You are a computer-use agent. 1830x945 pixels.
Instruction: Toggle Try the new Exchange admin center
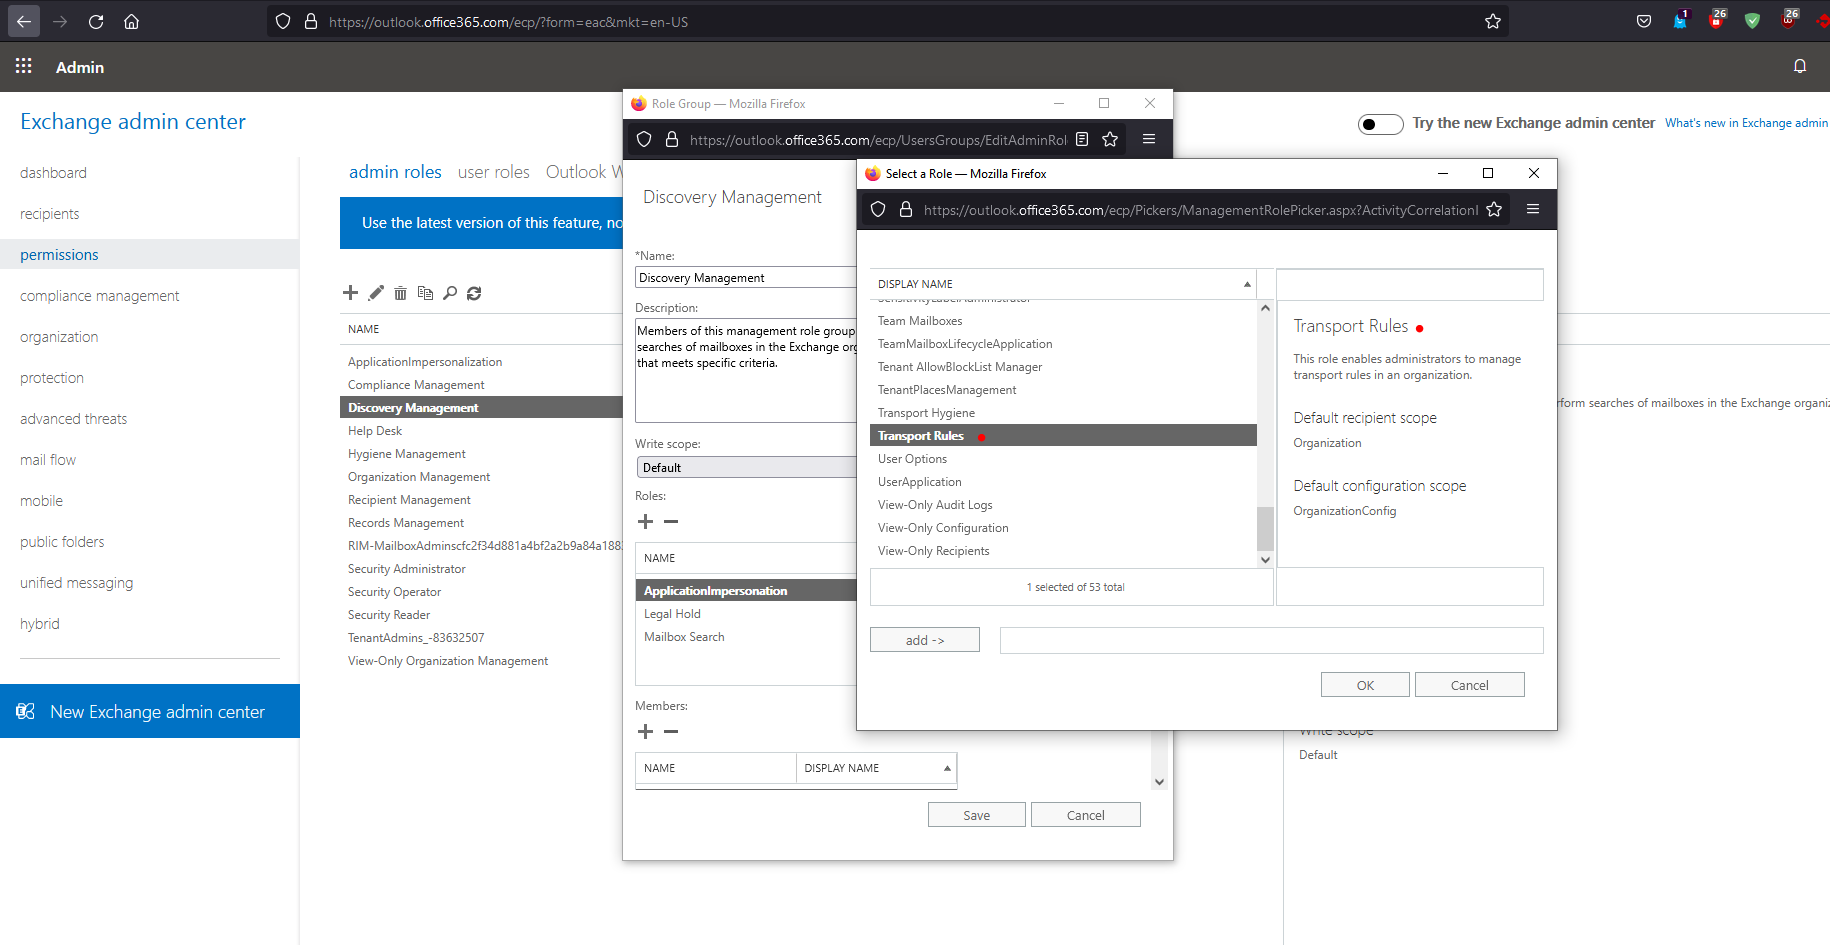coord(1380,124)
